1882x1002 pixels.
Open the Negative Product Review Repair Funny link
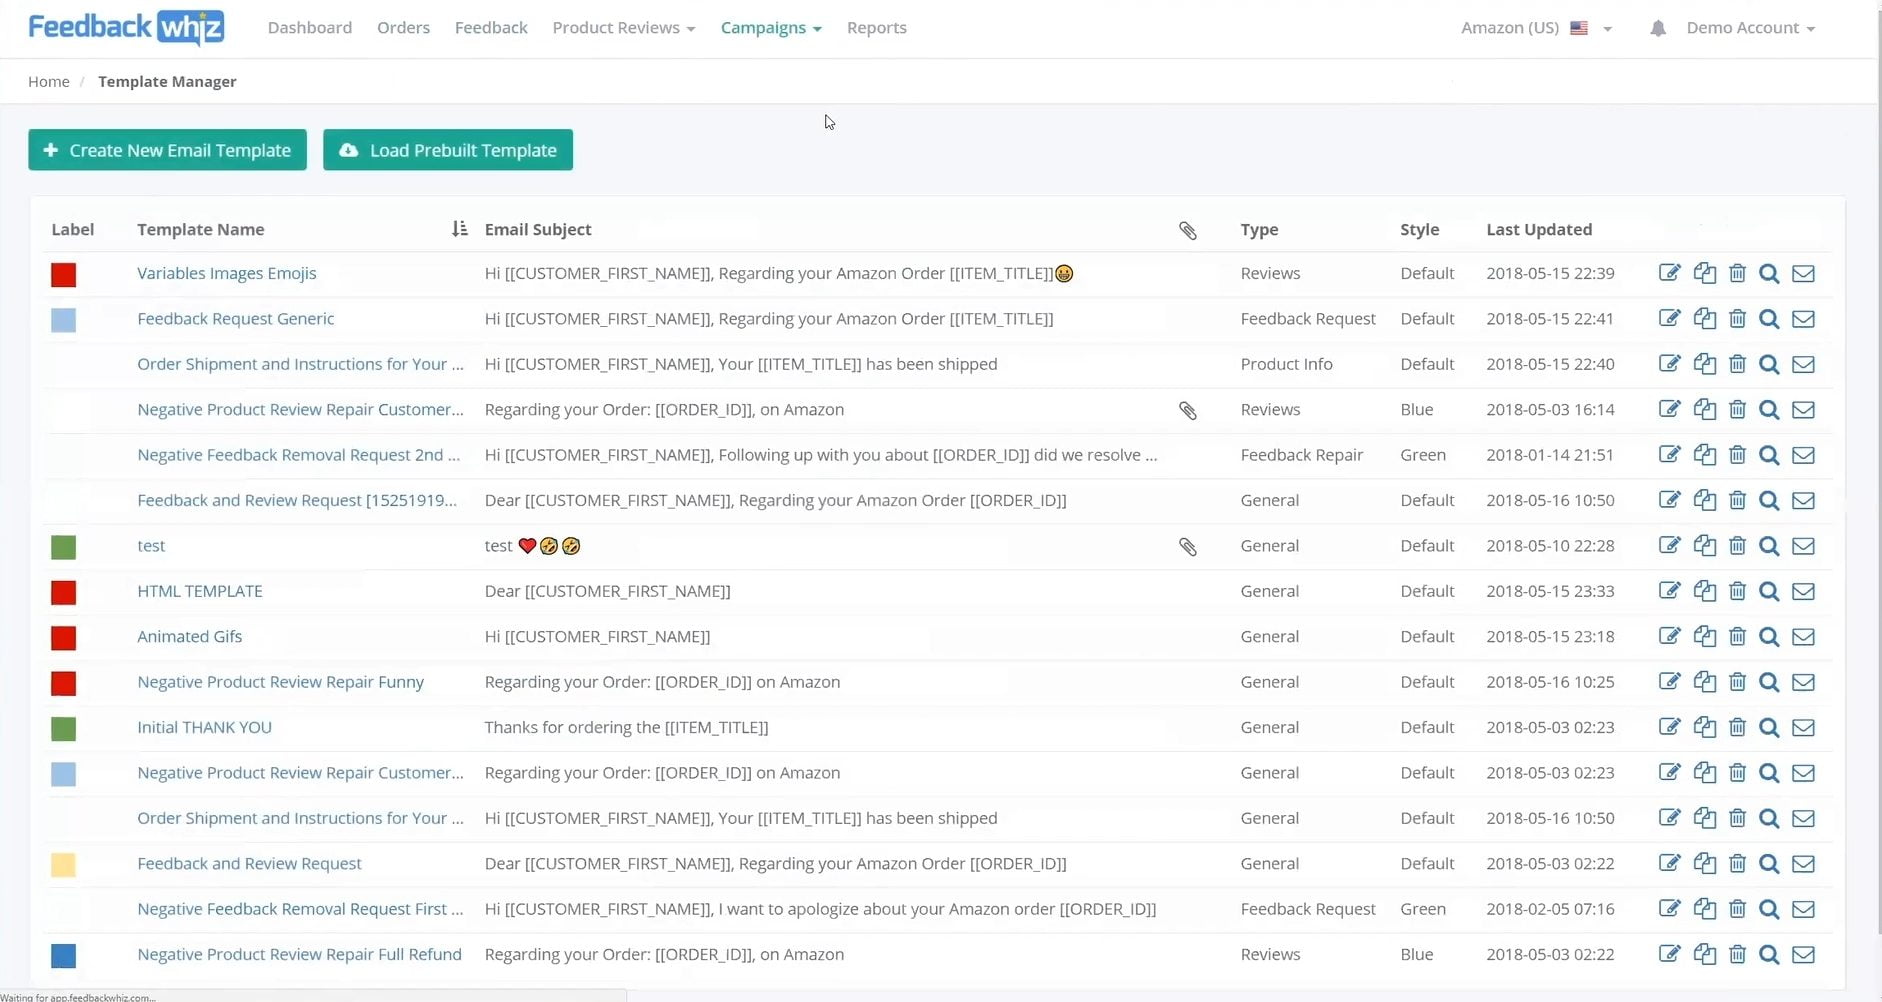(280, 682)
